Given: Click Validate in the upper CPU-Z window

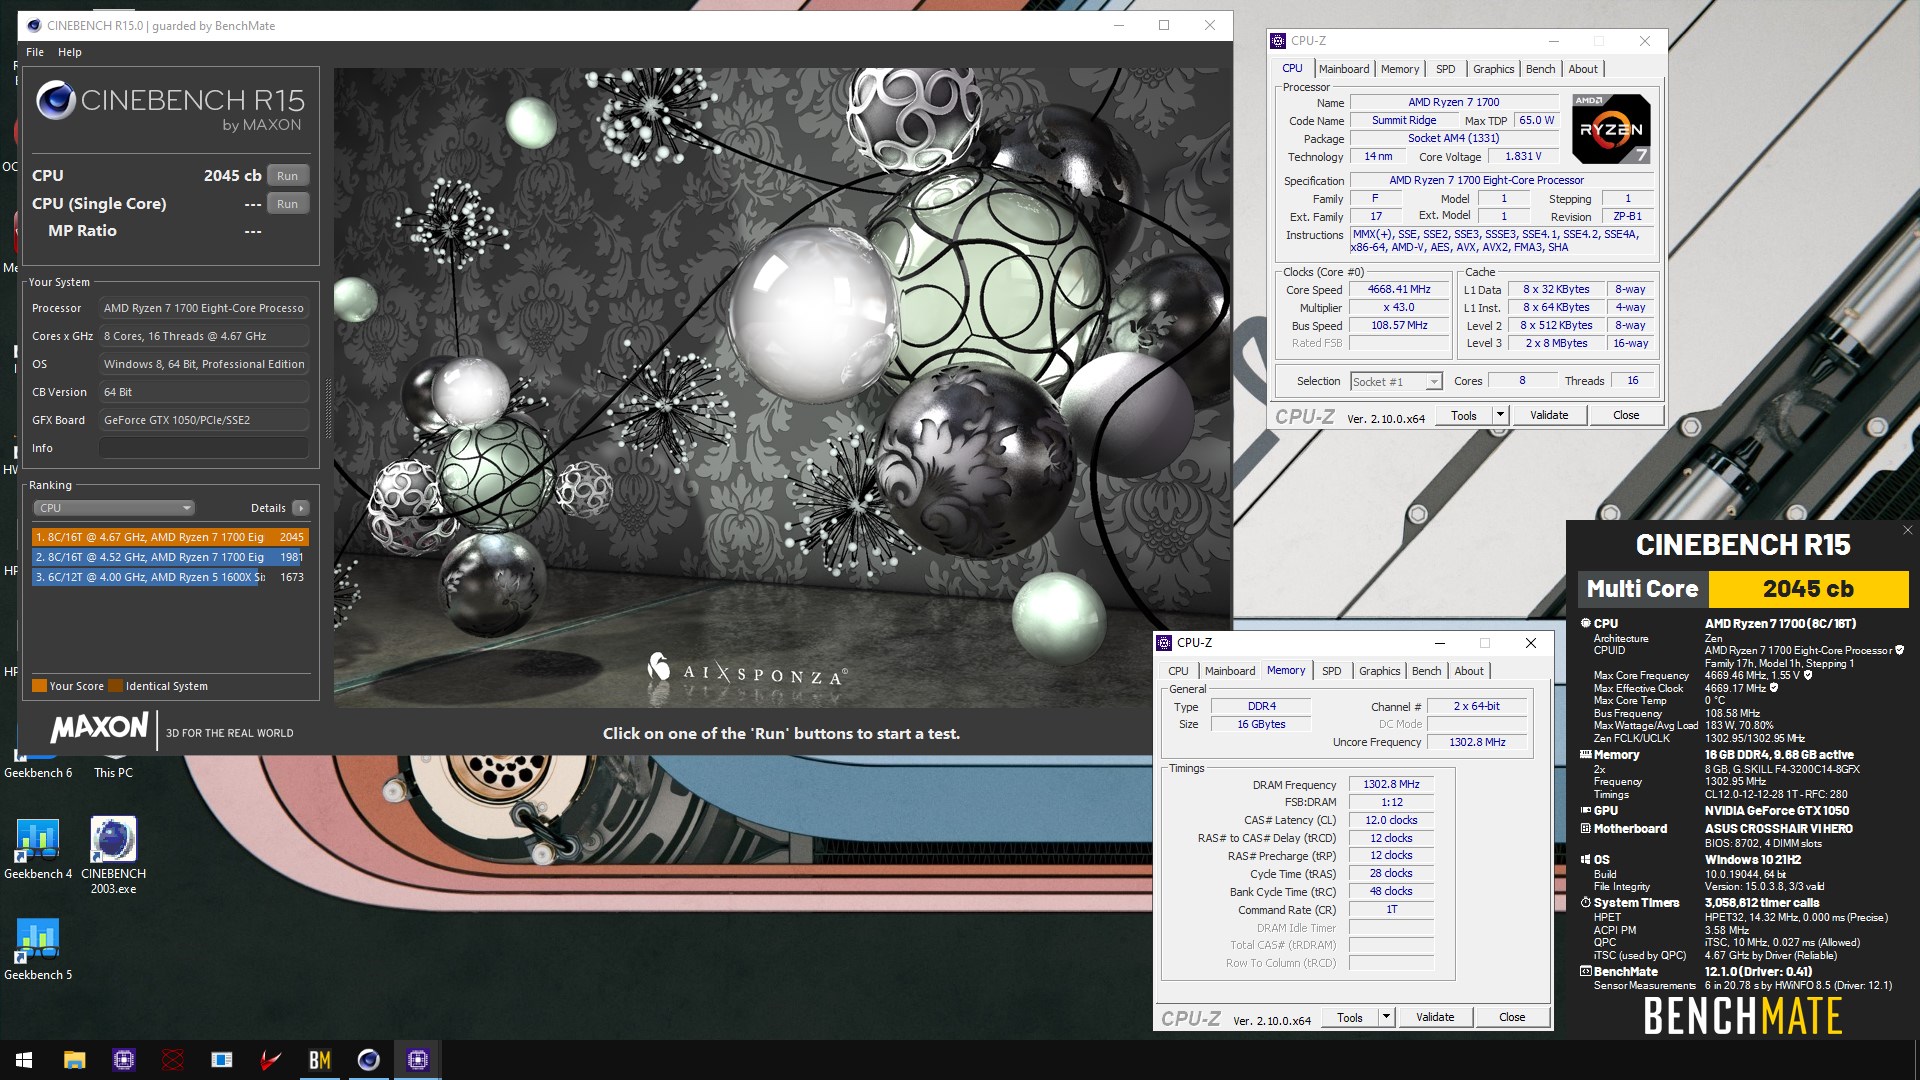Looking at the screenshot, I should coord(1549,415).
